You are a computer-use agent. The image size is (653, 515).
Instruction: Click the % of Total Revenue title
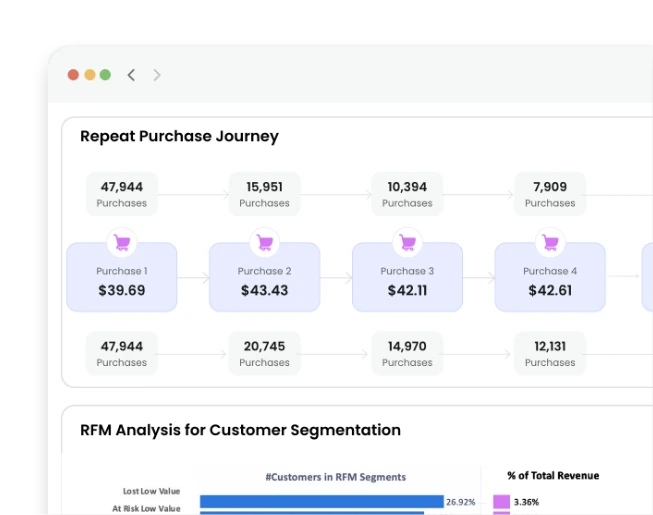click(553, 475)
